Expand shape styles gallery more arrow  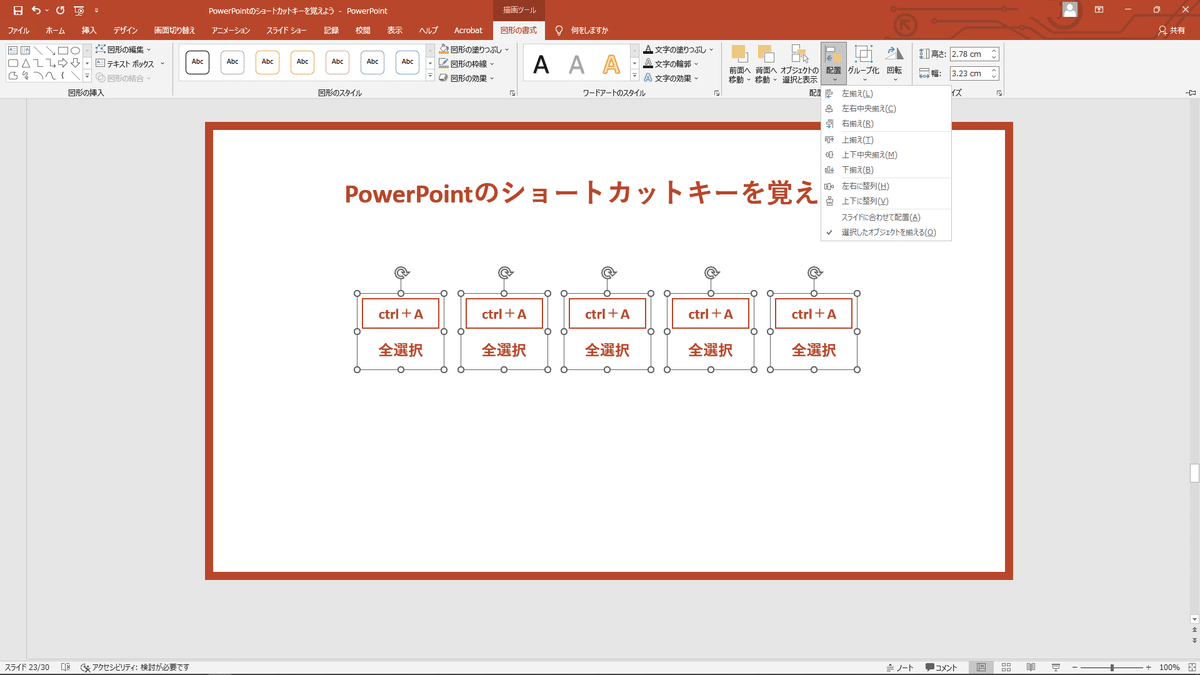pyautogui.click(x=431, y=76)
